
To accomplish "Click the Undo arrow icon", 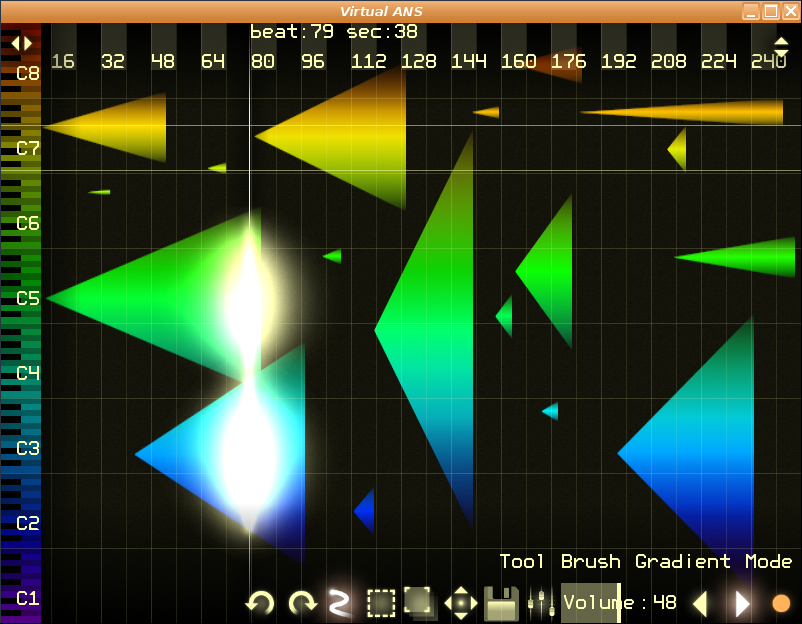I will coord(260,603).
